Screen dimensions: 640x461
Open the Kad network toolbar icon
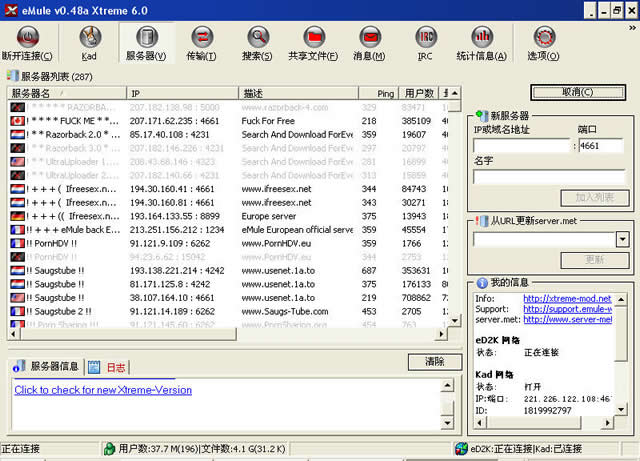(x=90, y=37)
